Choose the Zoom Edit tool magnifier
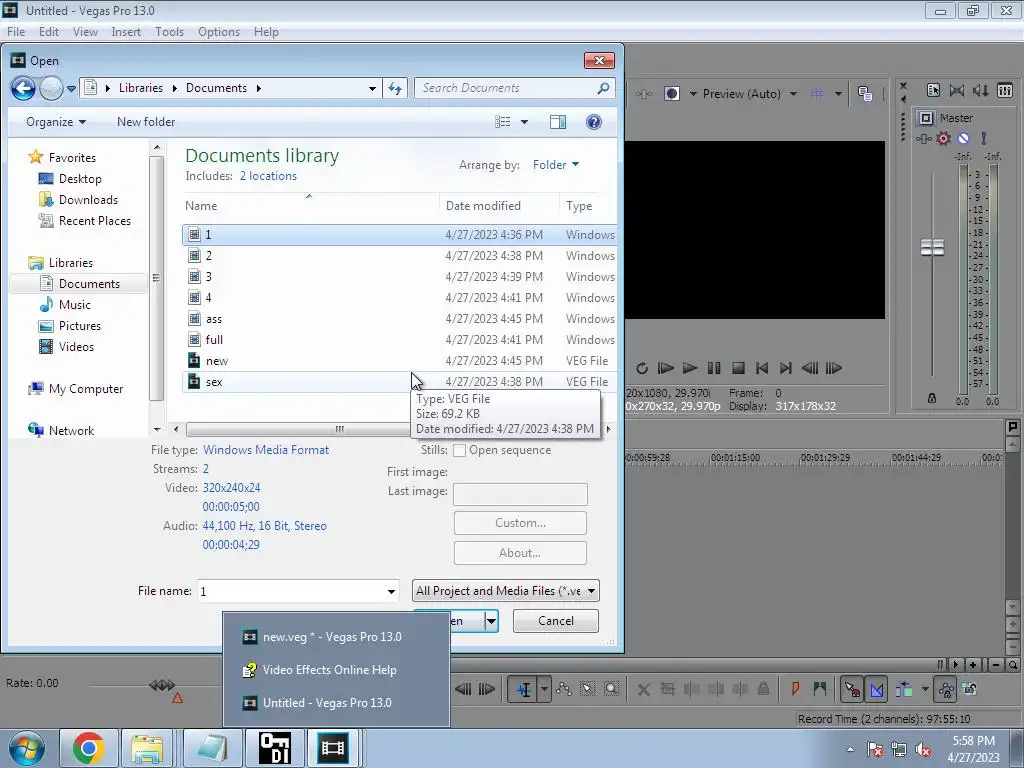 coord(611,689)
